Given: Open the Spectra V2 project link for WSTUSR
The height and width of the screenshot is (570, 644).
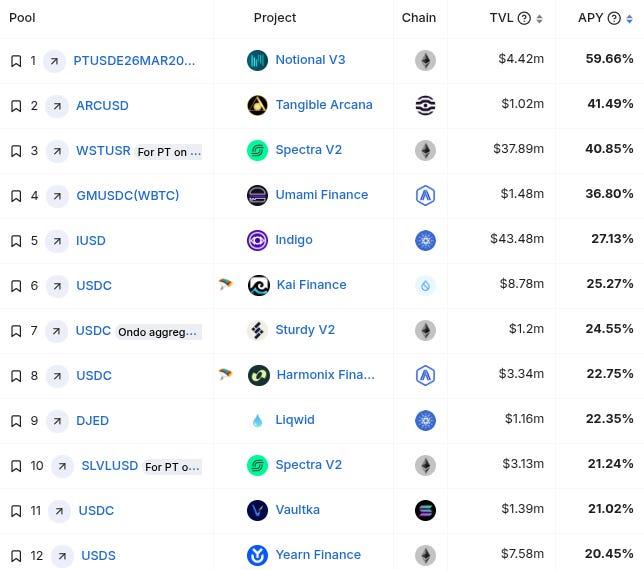Looking at the screenshot, I should [x=308, y=150].
